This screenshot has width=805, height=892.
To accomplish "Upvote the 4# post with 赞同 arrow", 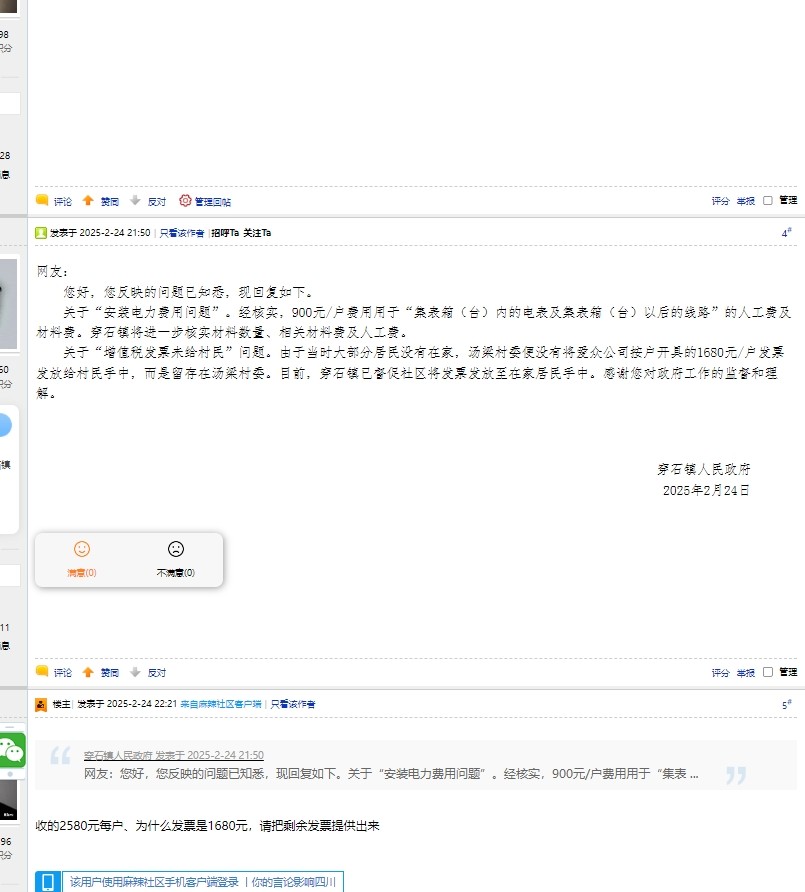I will [88, 673].
